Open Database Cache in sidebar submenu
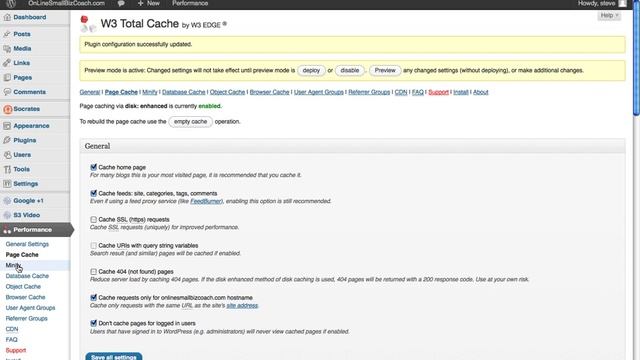This screenshot has width=640, height=360. 27,276
